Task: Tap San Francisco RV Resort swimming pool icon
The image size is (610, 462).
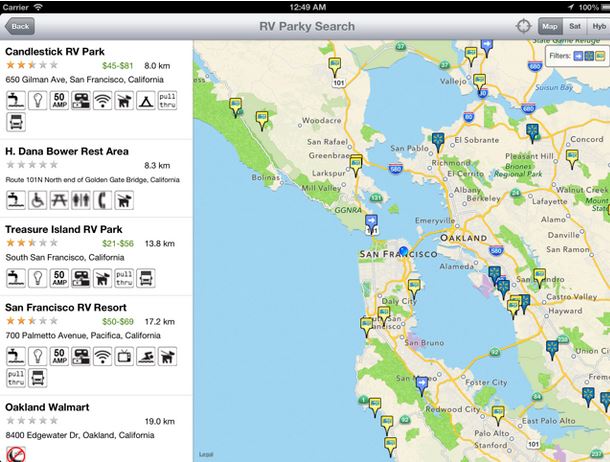Action: click(146, 356)
